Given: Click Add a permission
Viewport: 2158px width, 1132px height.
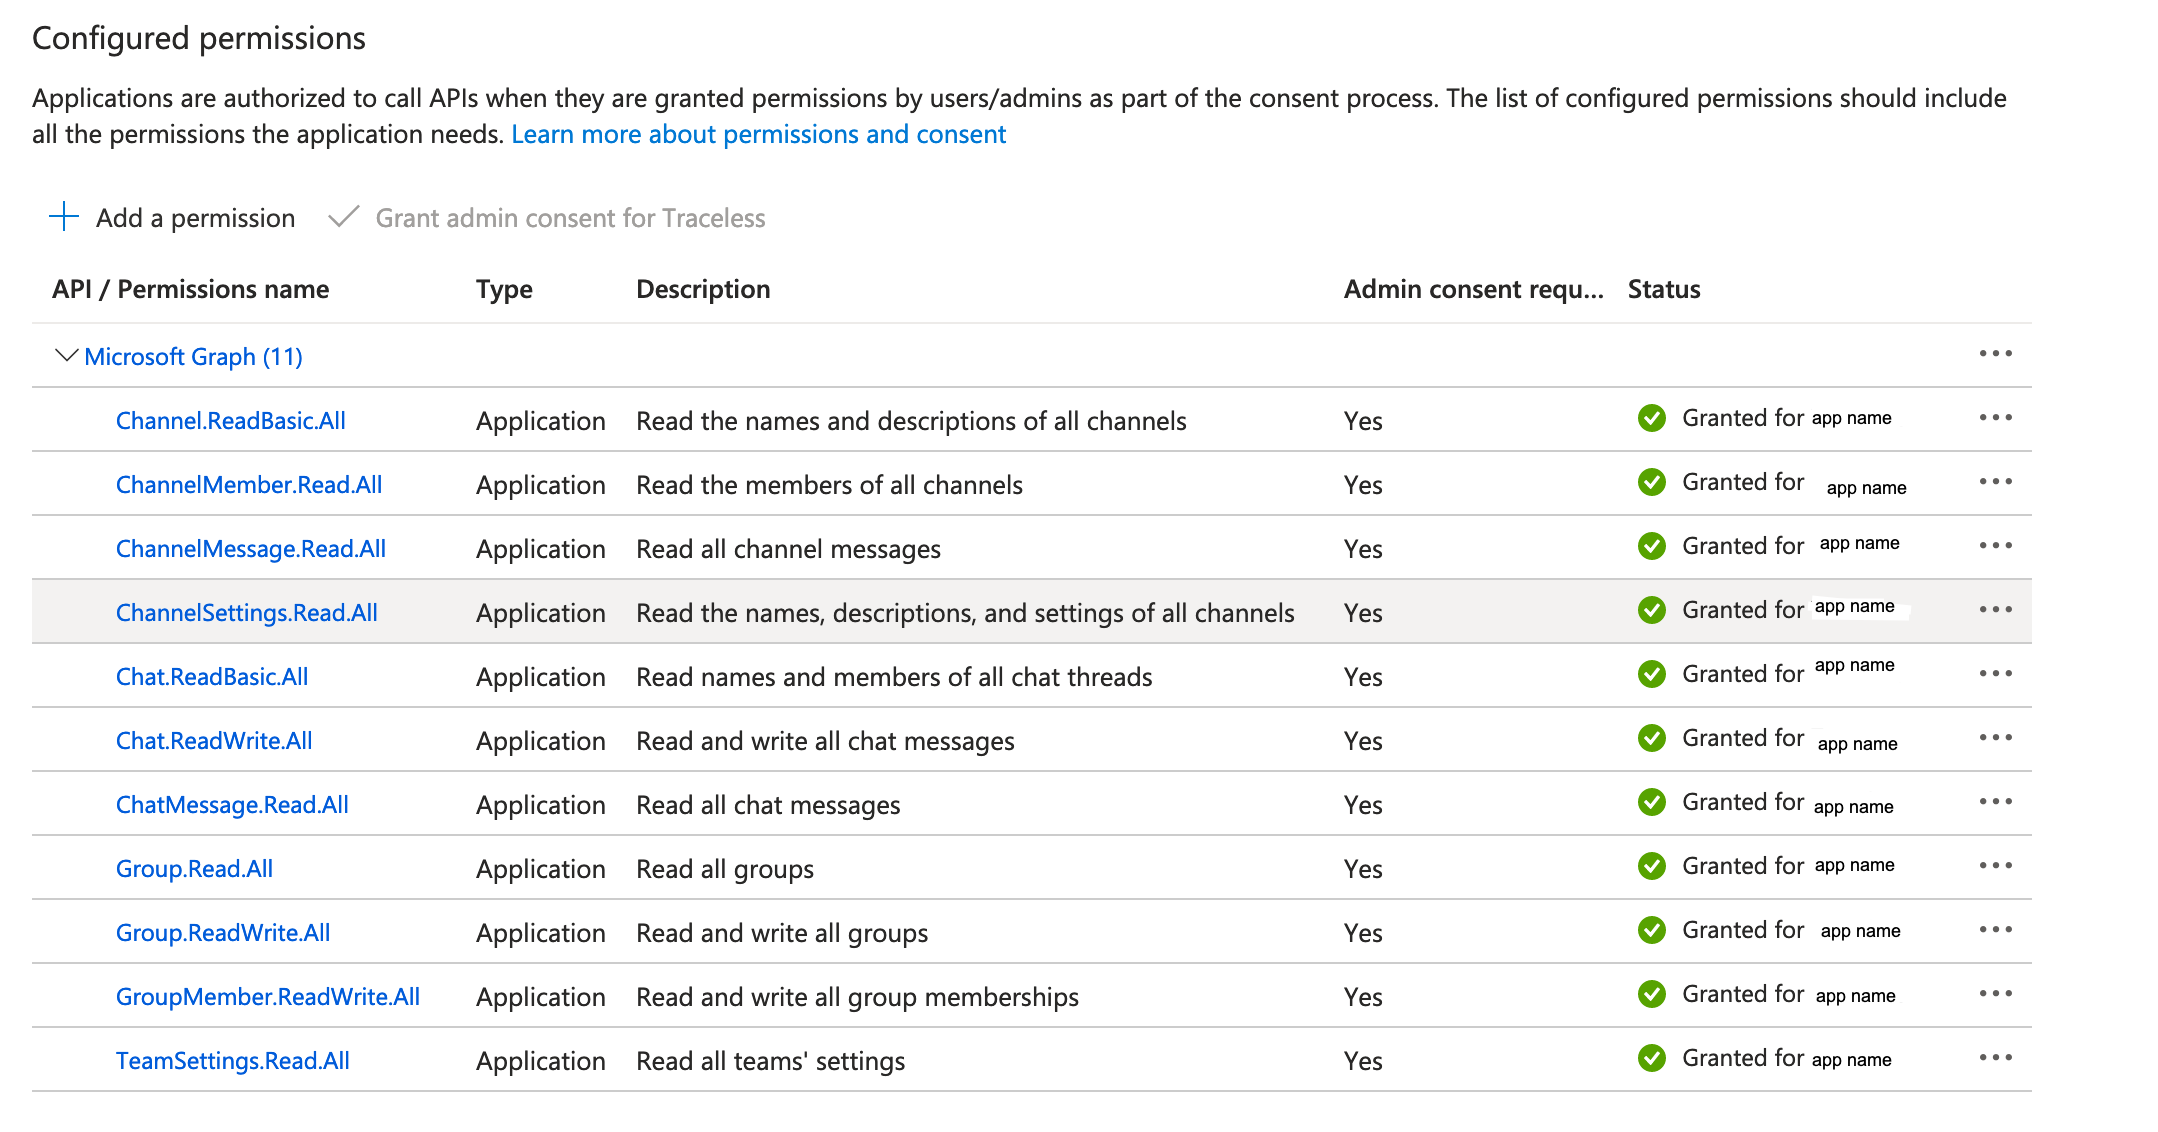Looking at the screenshot, I should (x=195, y=217).
